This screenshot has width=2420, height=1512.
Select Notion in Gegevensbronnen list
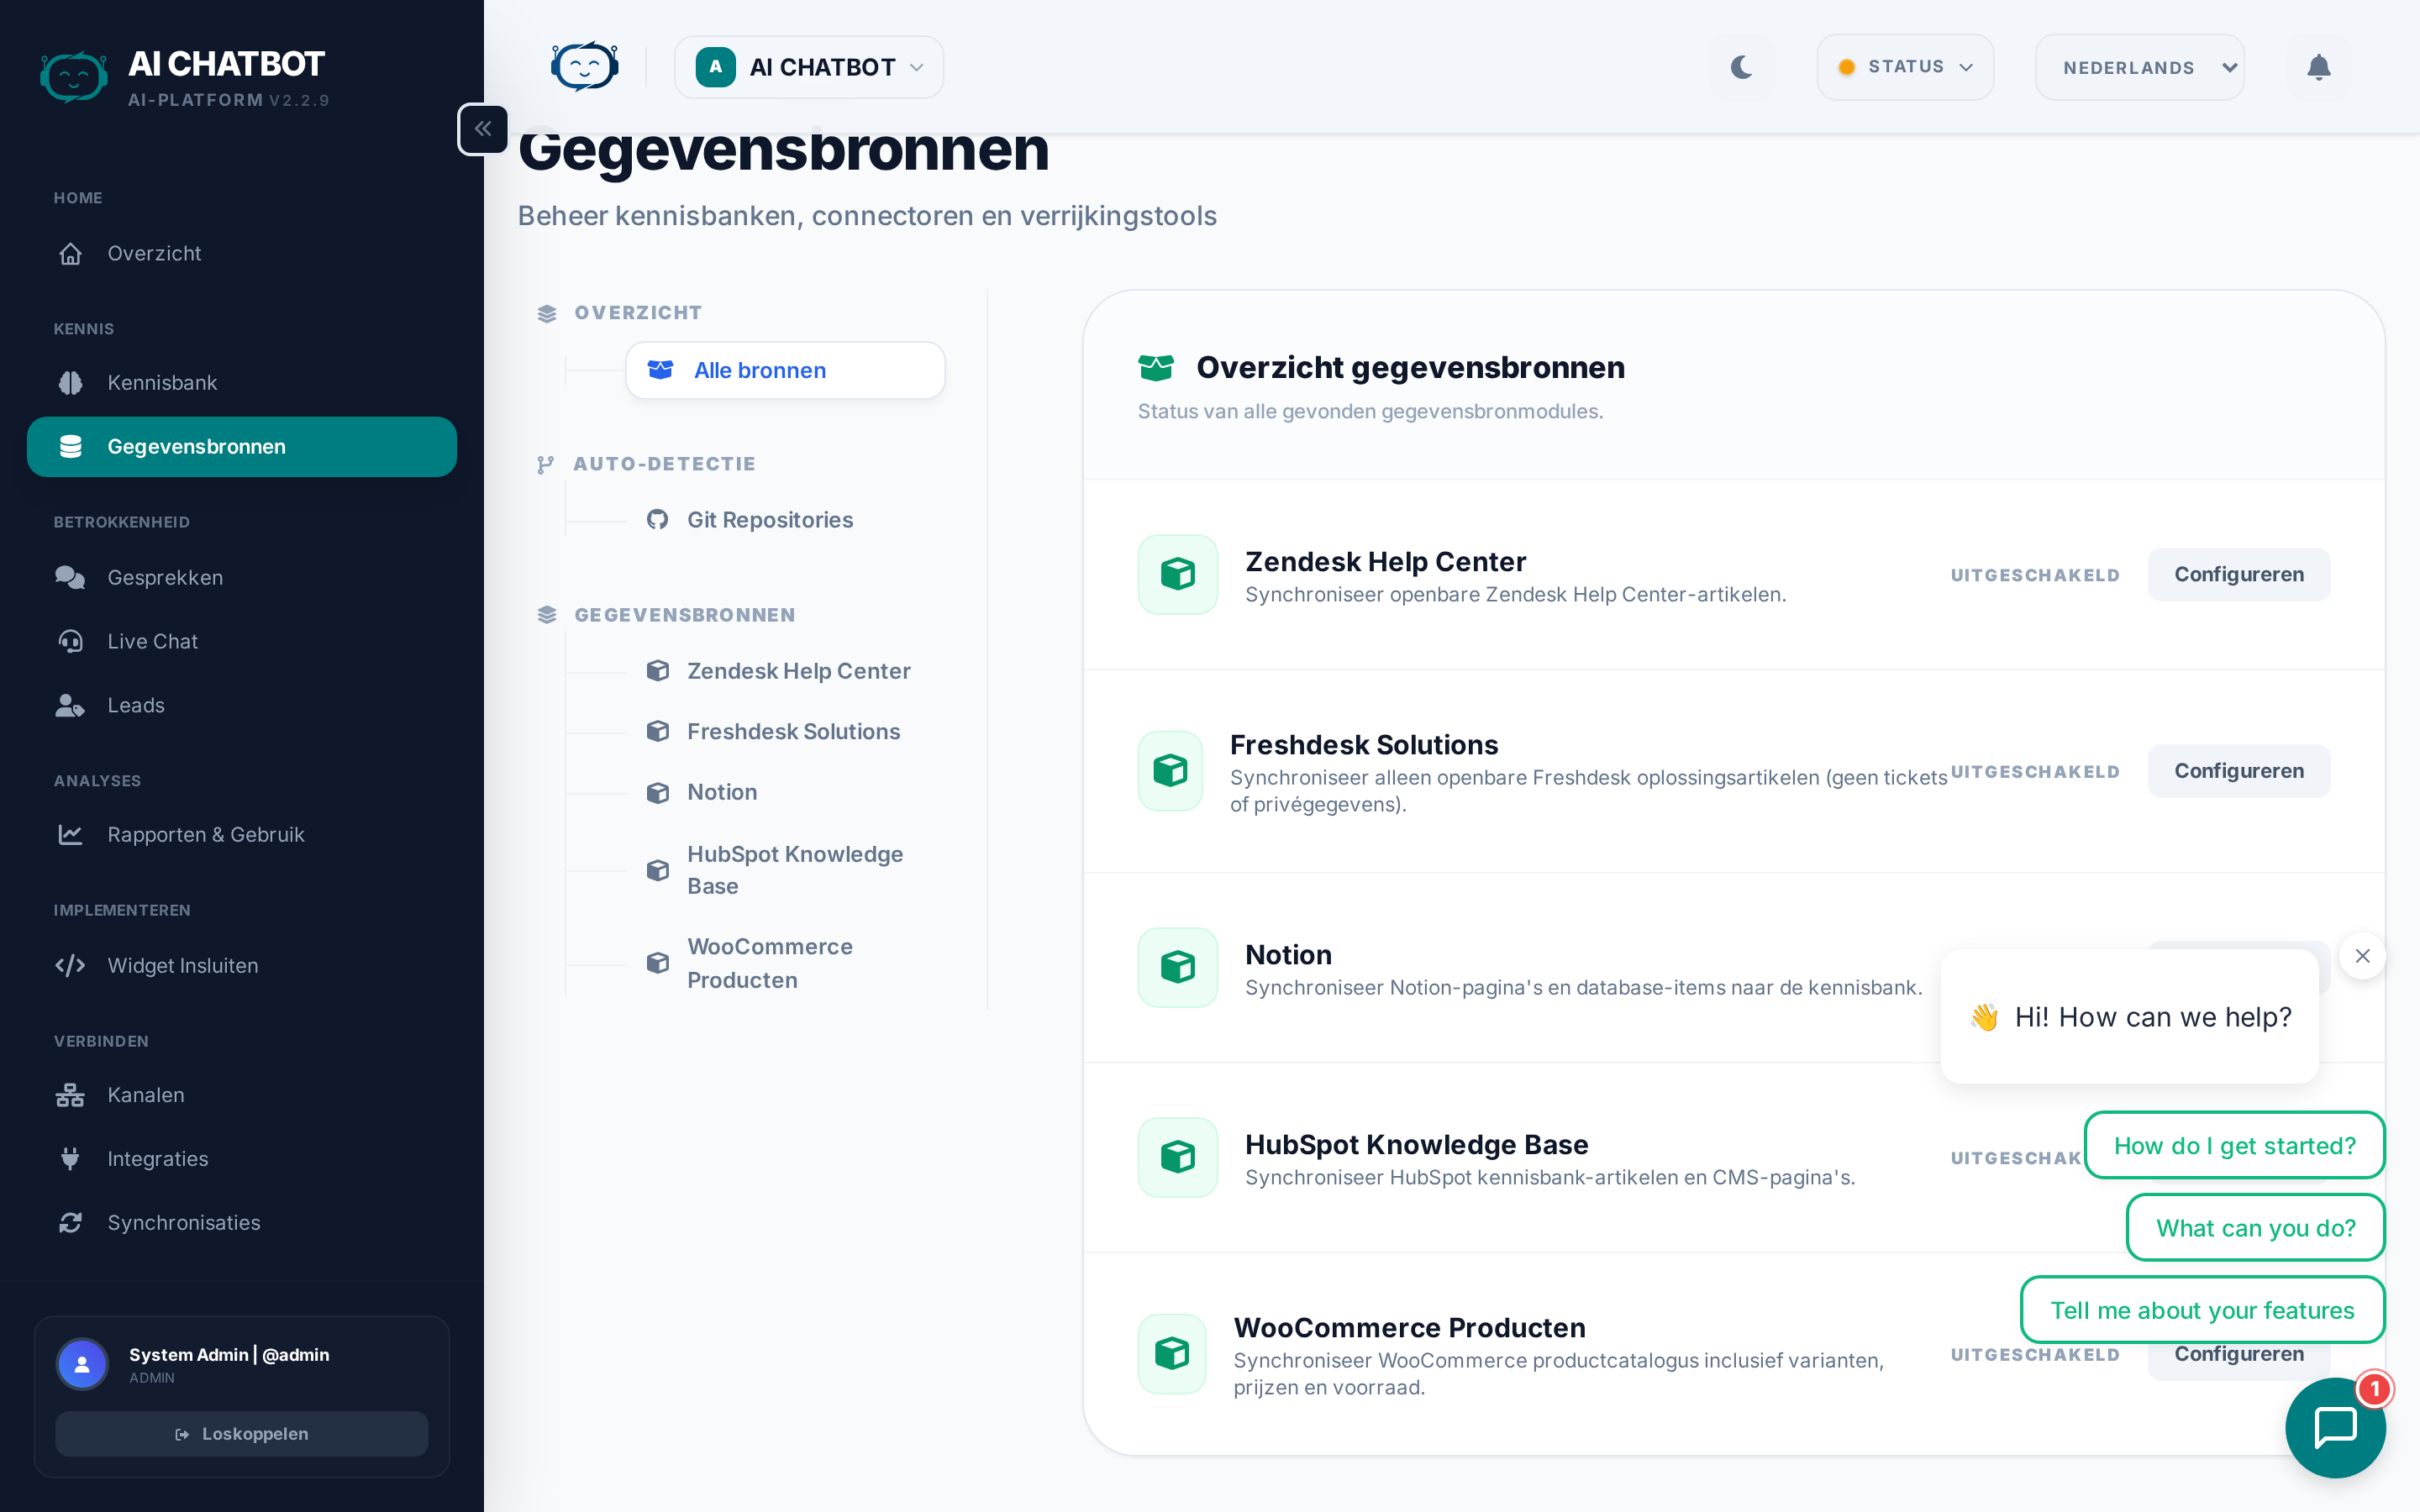pyautogui.click(x=721, y=792)
